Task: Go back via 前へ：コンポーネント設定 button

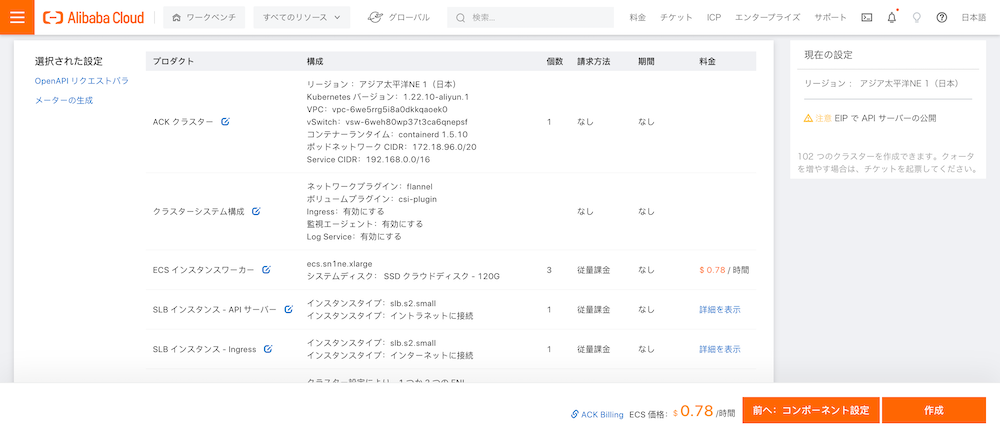Action: point(811,411)
